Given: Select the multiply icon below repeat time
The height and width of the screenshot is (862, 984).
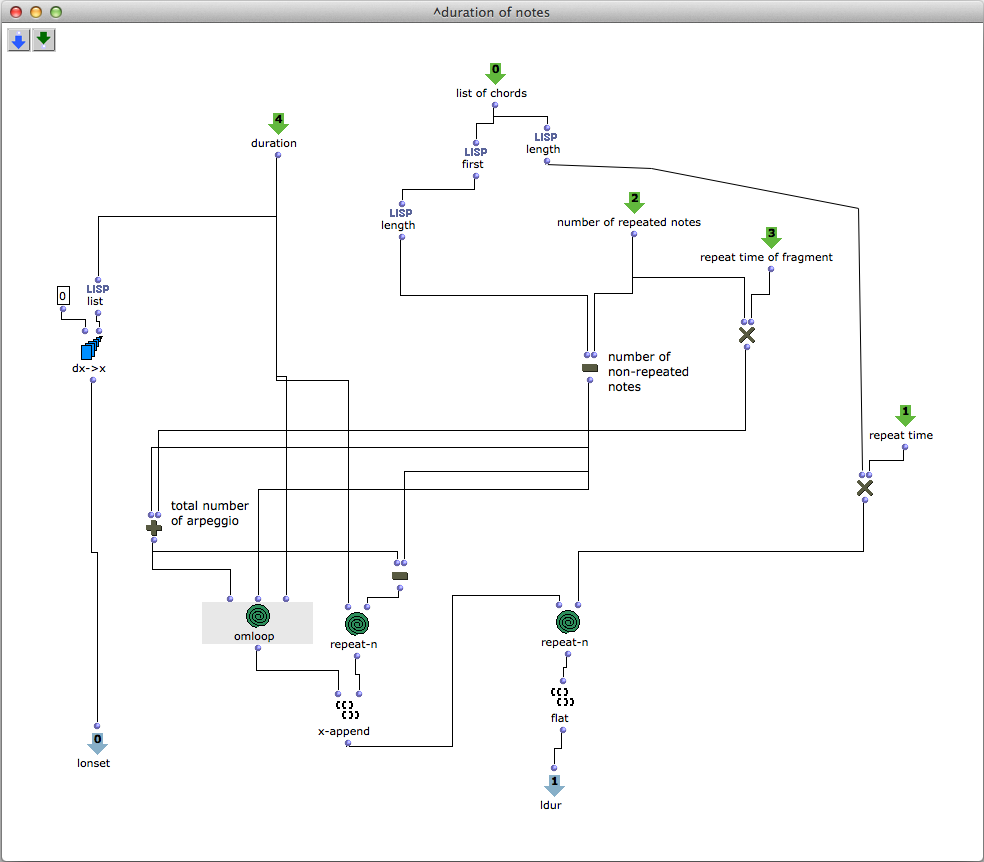Looking at the screenshot, I should point(865,488).
